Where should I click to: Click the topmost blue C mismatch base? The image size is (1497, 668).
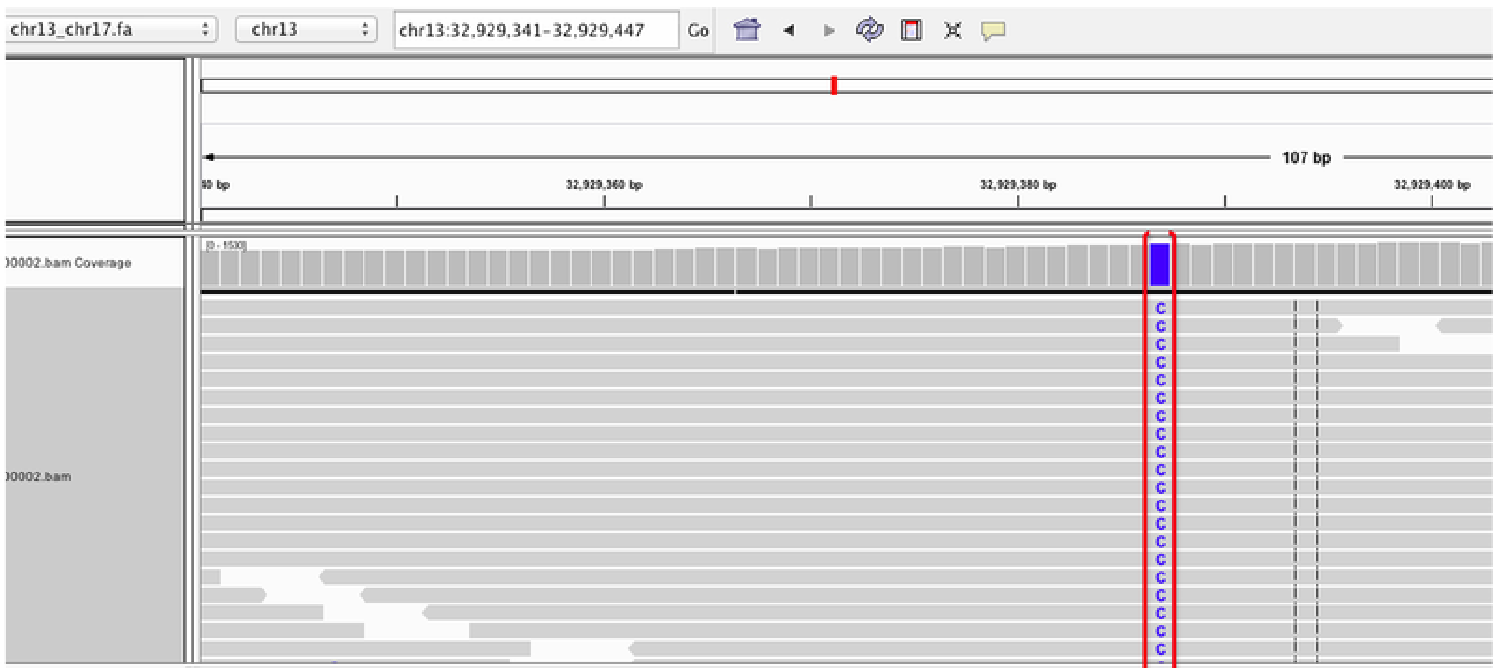coord(1160,309)
